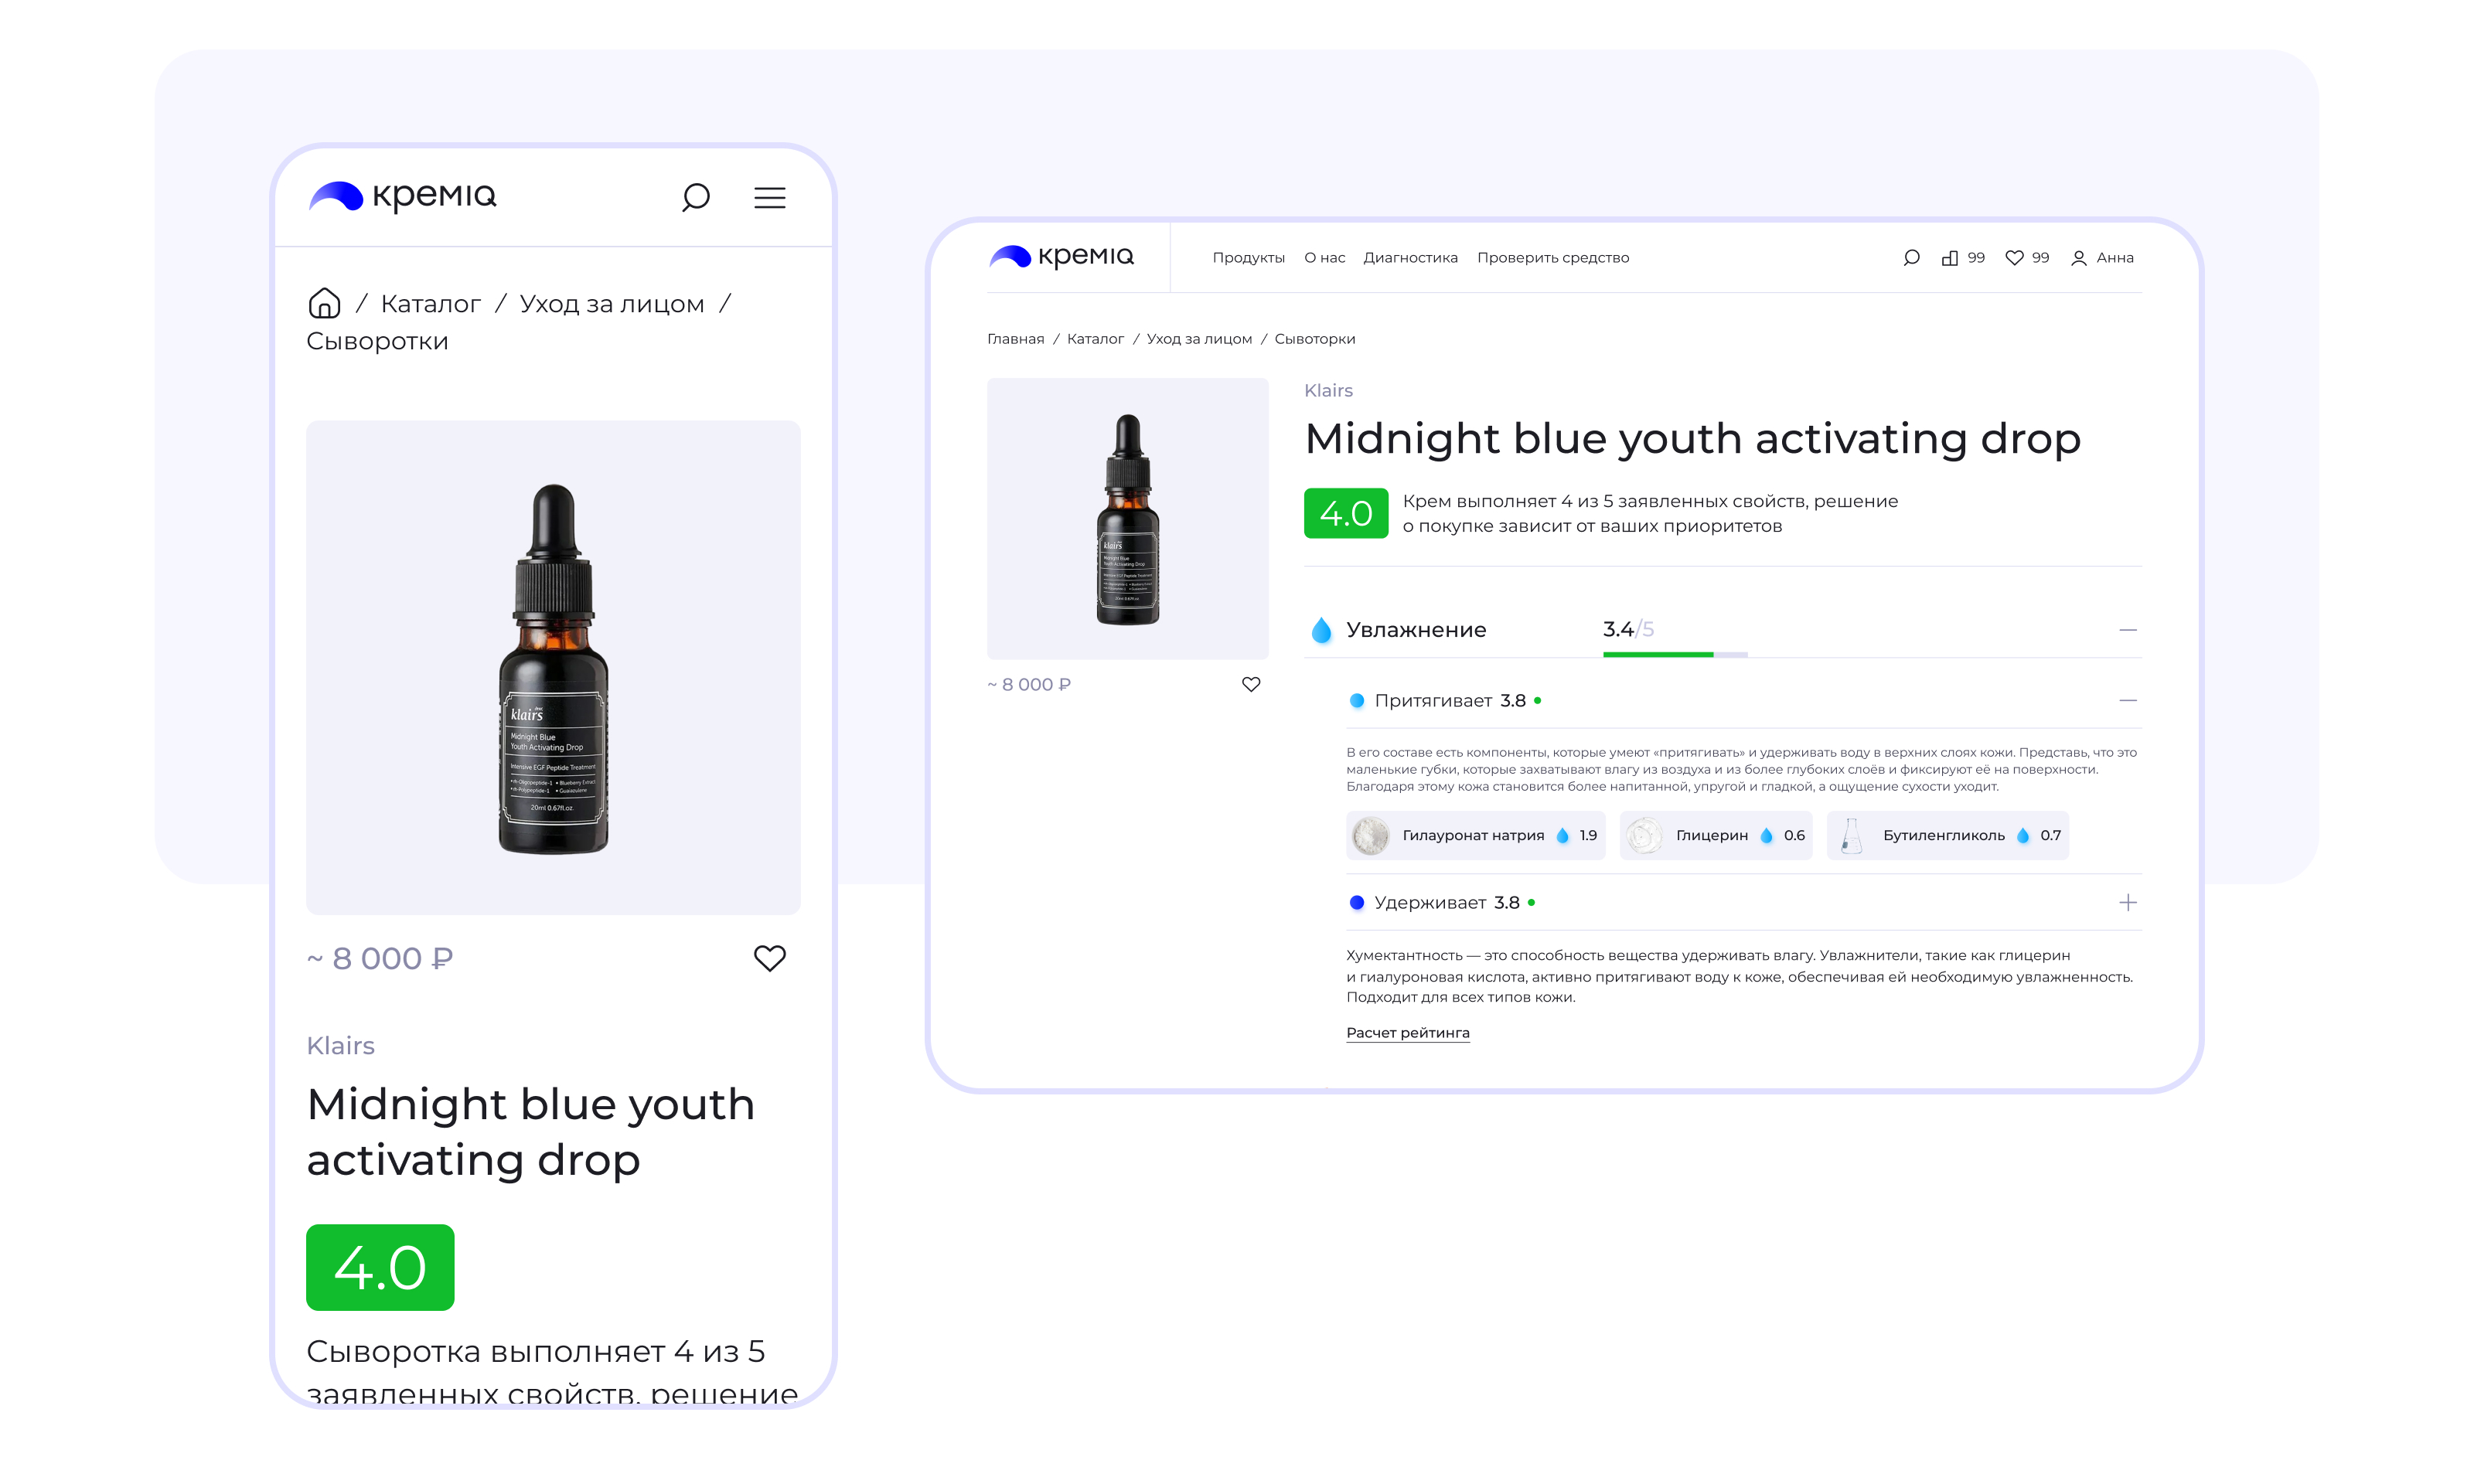Select the Klairs brand link on desktop
Screen dimensions: 2474x1484
[x=1328, y=390]
